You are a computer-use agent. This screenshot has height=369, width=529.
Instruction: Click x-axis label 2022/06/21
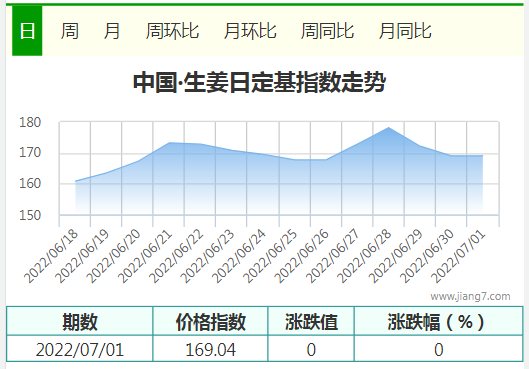point(146,257)
